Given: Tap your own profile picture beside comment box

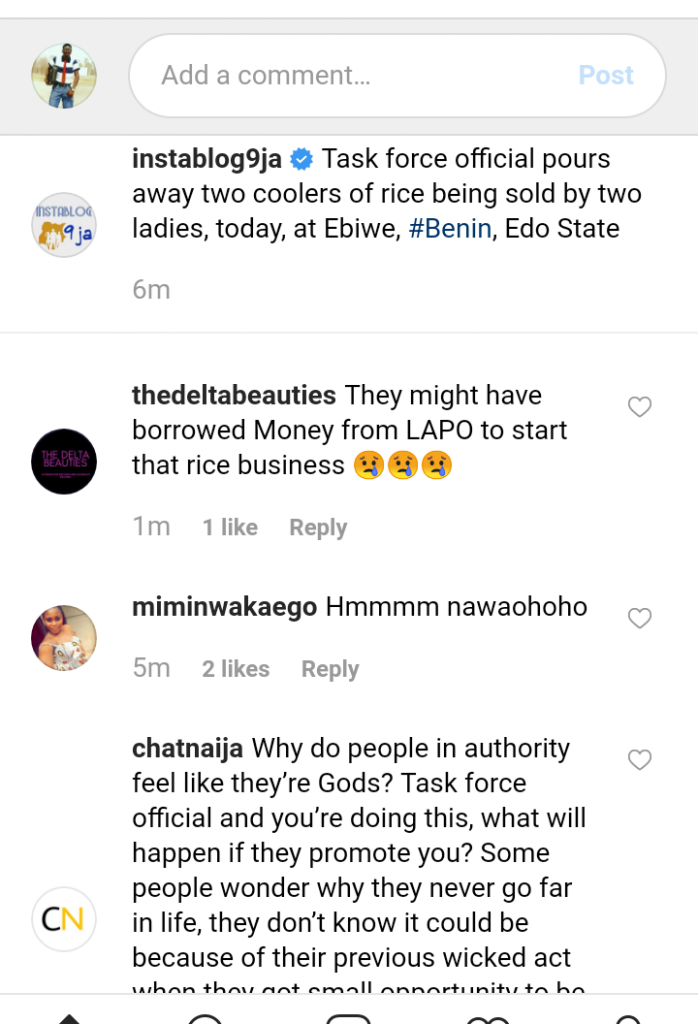Looking at the screenshot, I should coord(64,76).
